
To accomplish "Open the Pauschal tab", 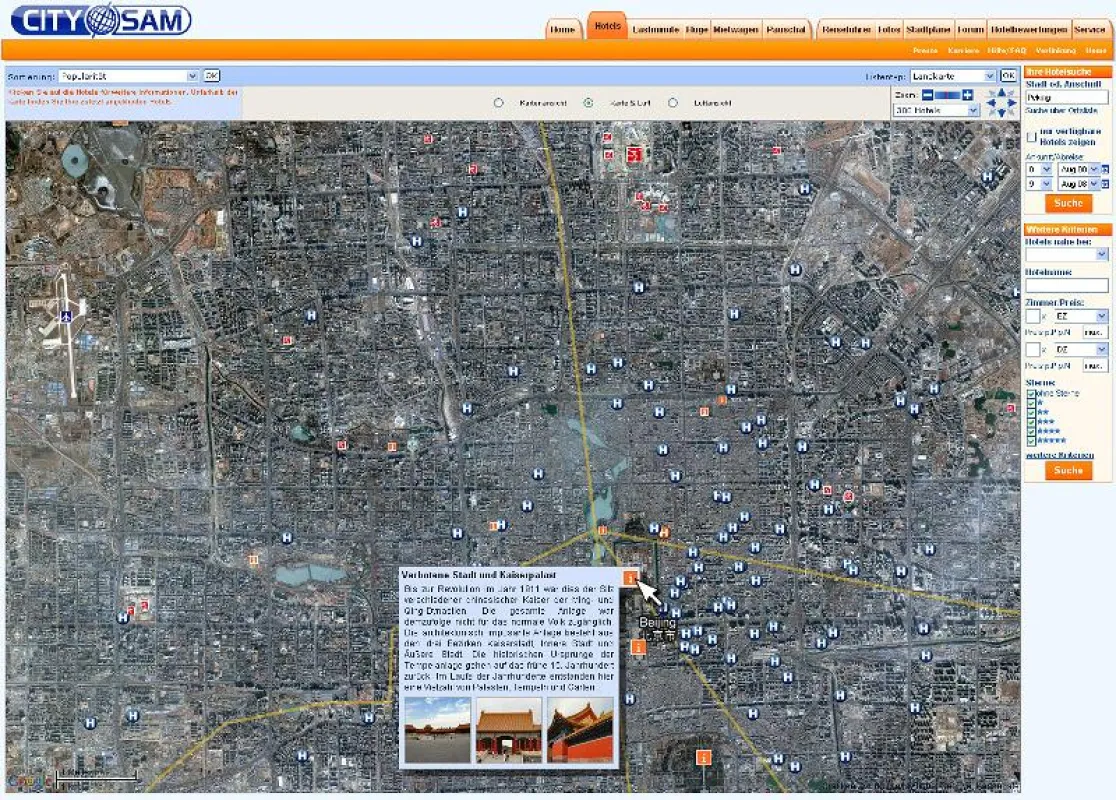I will click(x=786, y=29).
